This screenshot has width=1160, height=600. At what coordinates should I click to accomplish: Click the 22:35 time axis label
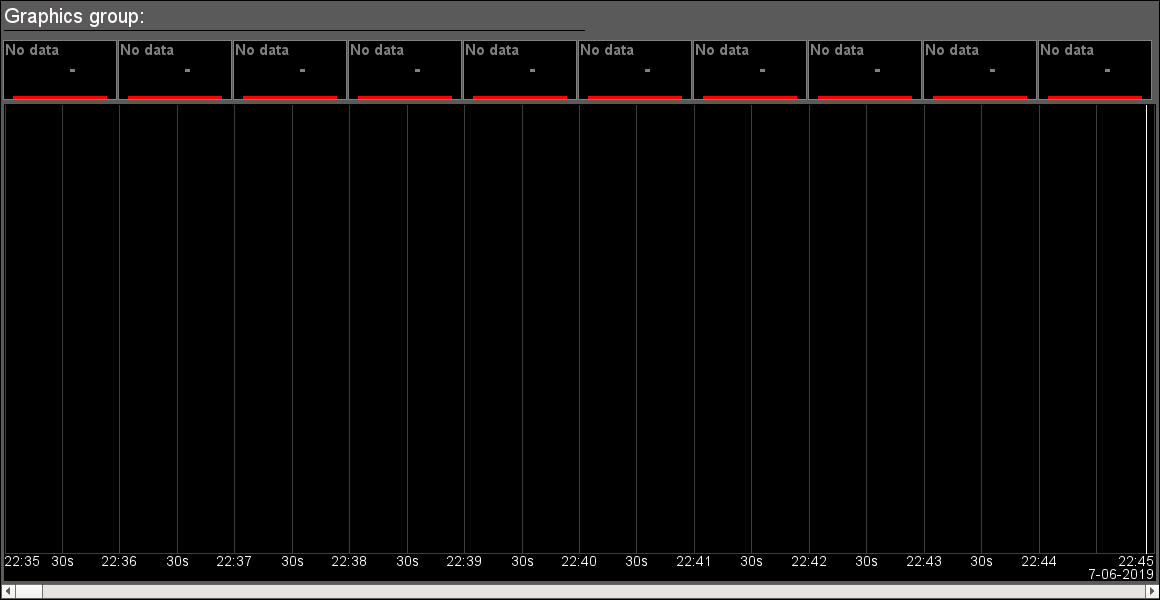click(22, 562)
